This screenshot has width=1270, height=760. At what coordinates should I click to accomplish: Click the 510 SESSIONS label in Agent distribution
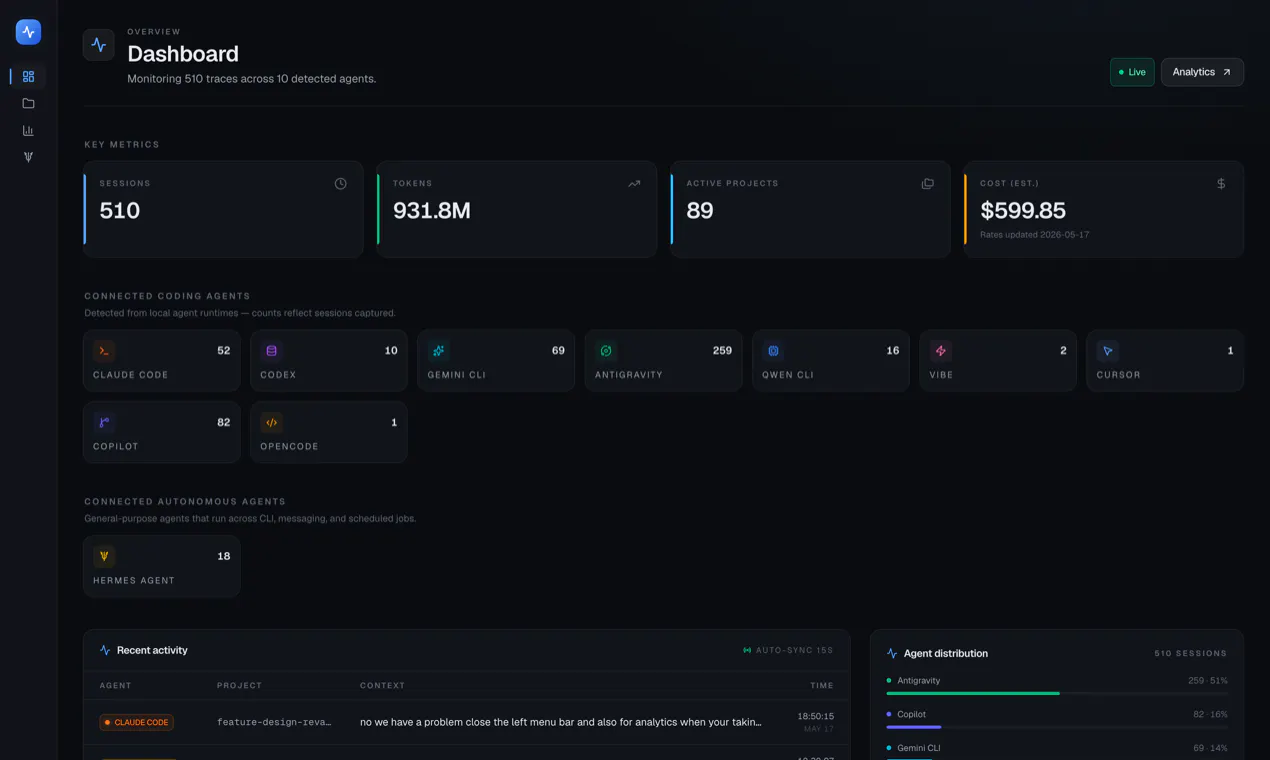point(1190,653)
